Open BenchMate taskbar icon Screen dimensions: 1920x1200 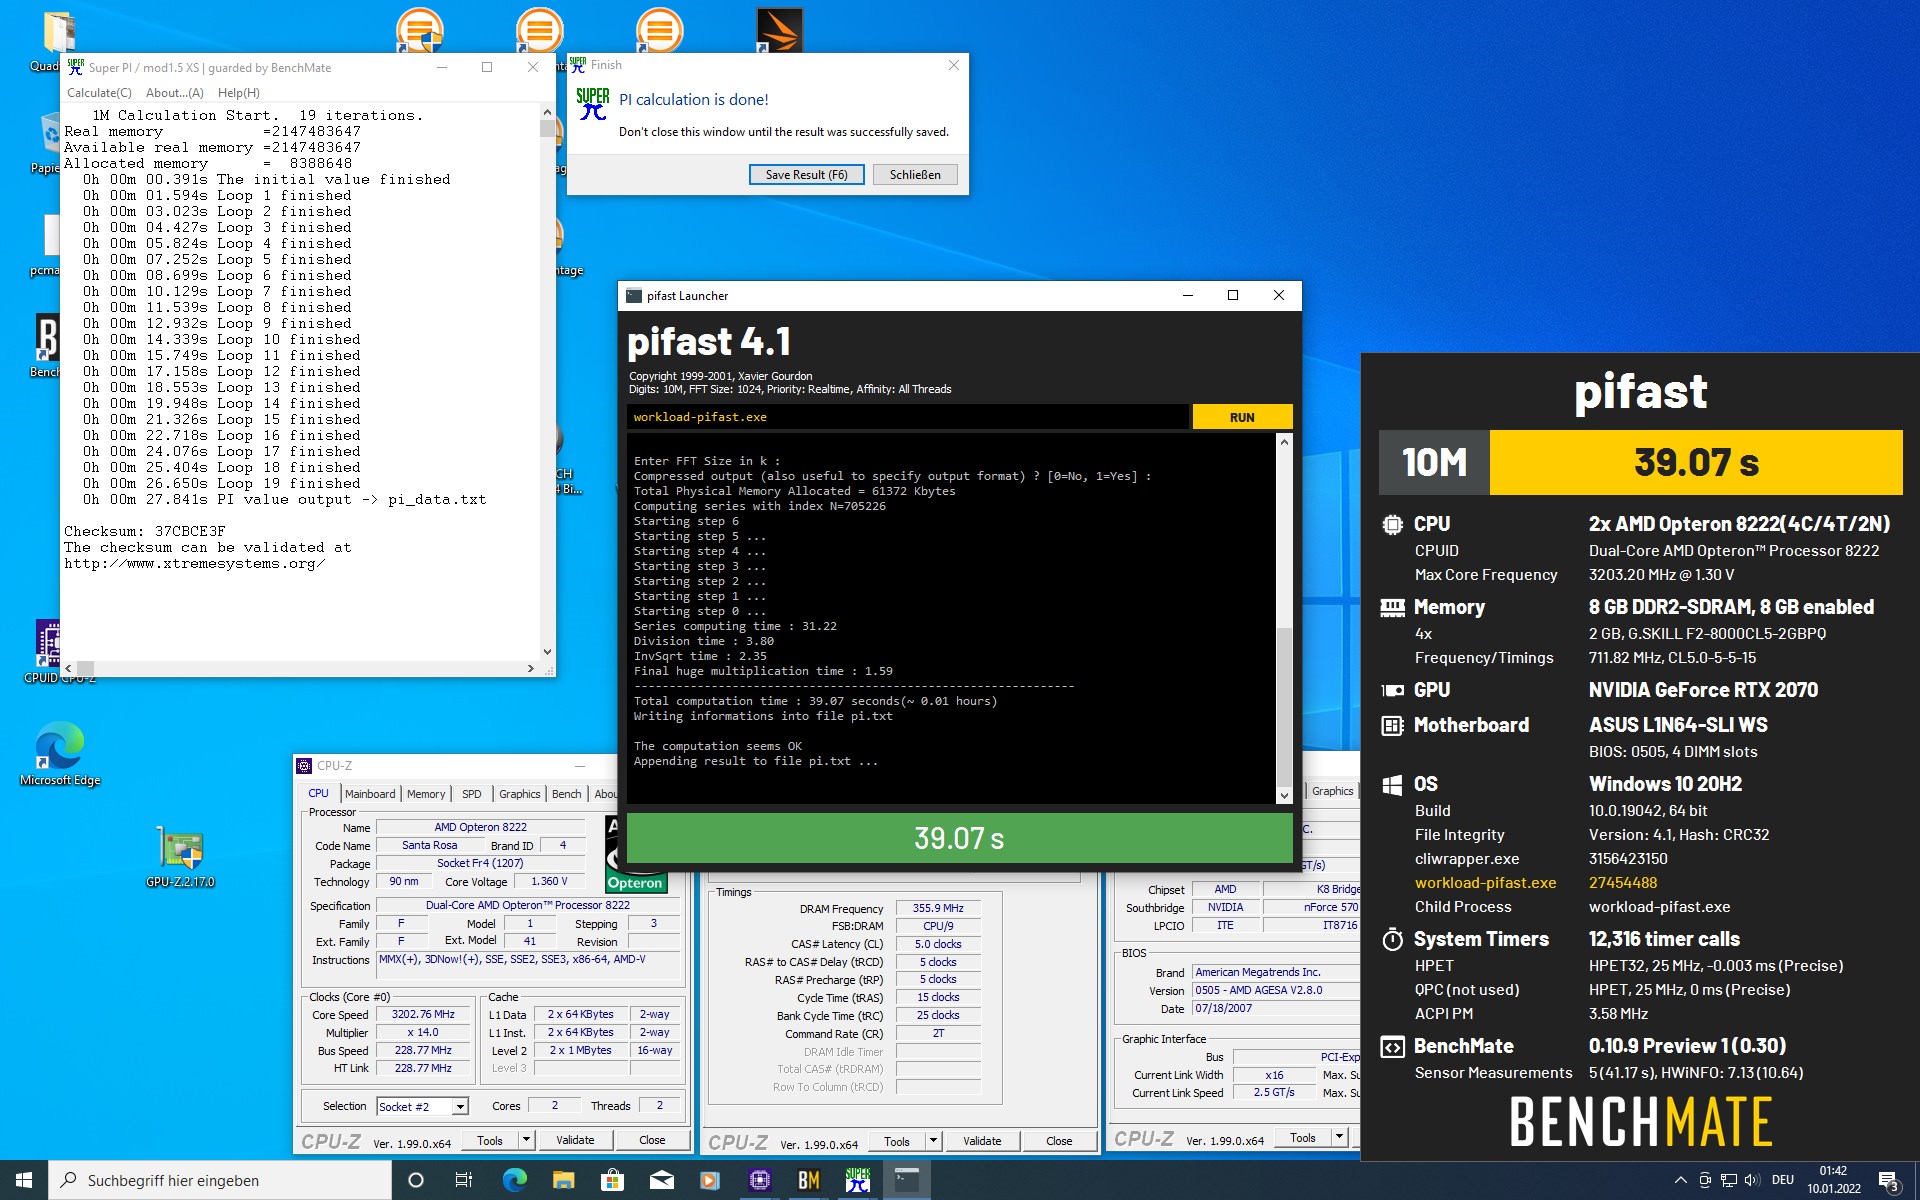pos(808,1180)
